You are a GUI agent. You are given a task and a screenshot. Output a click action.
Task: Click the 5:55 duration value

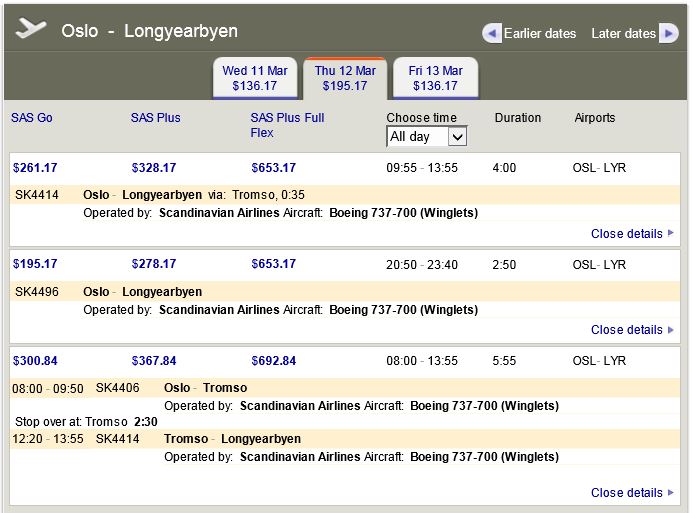[x=504, y=361]
